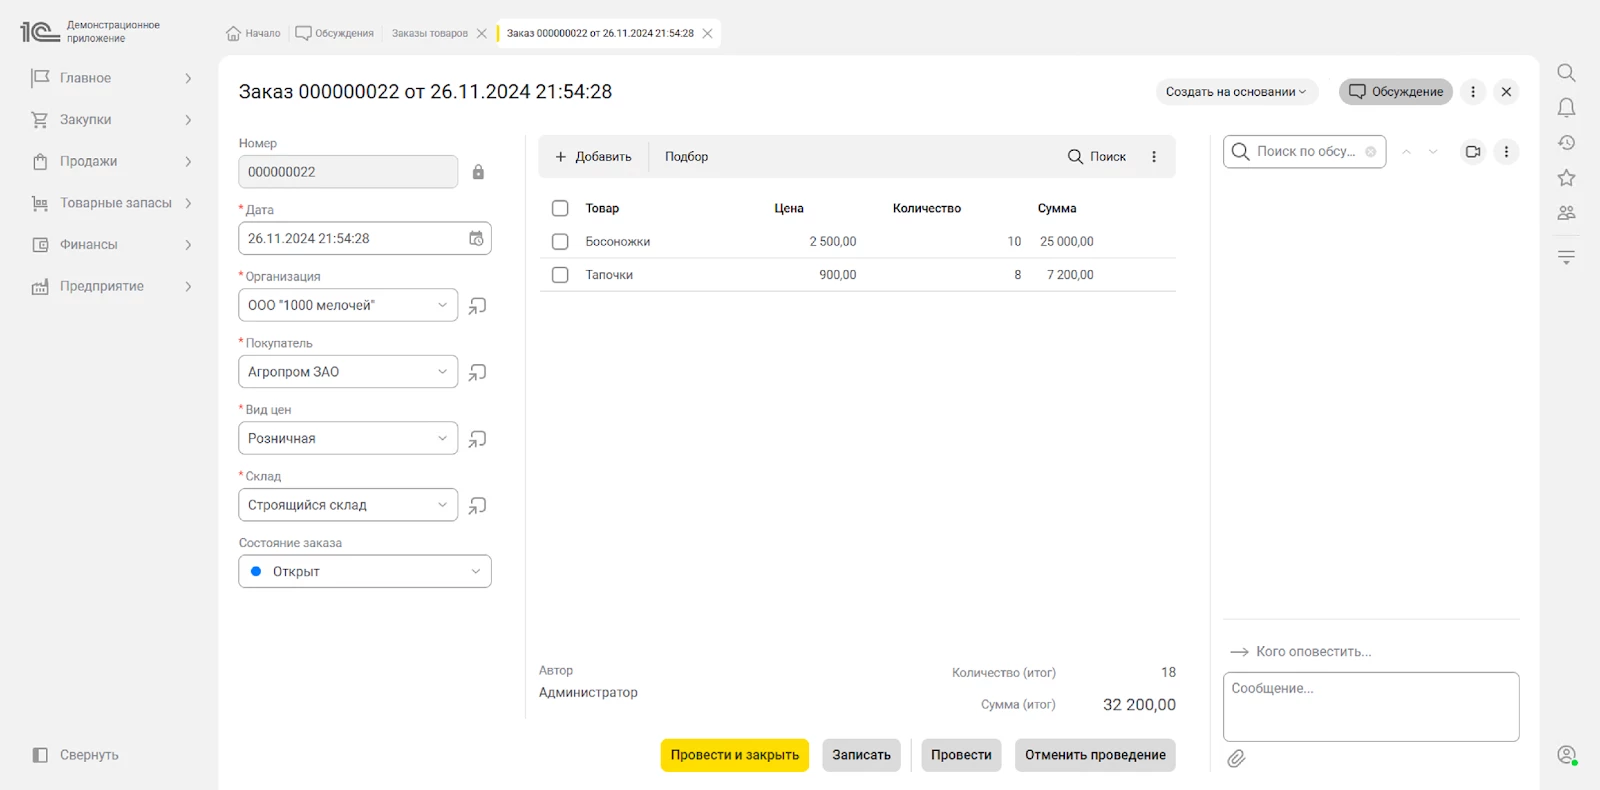Open the Состояние заказа dropdown
Viewport: 1600px width, 790px height.
click(x=475, y=572)
